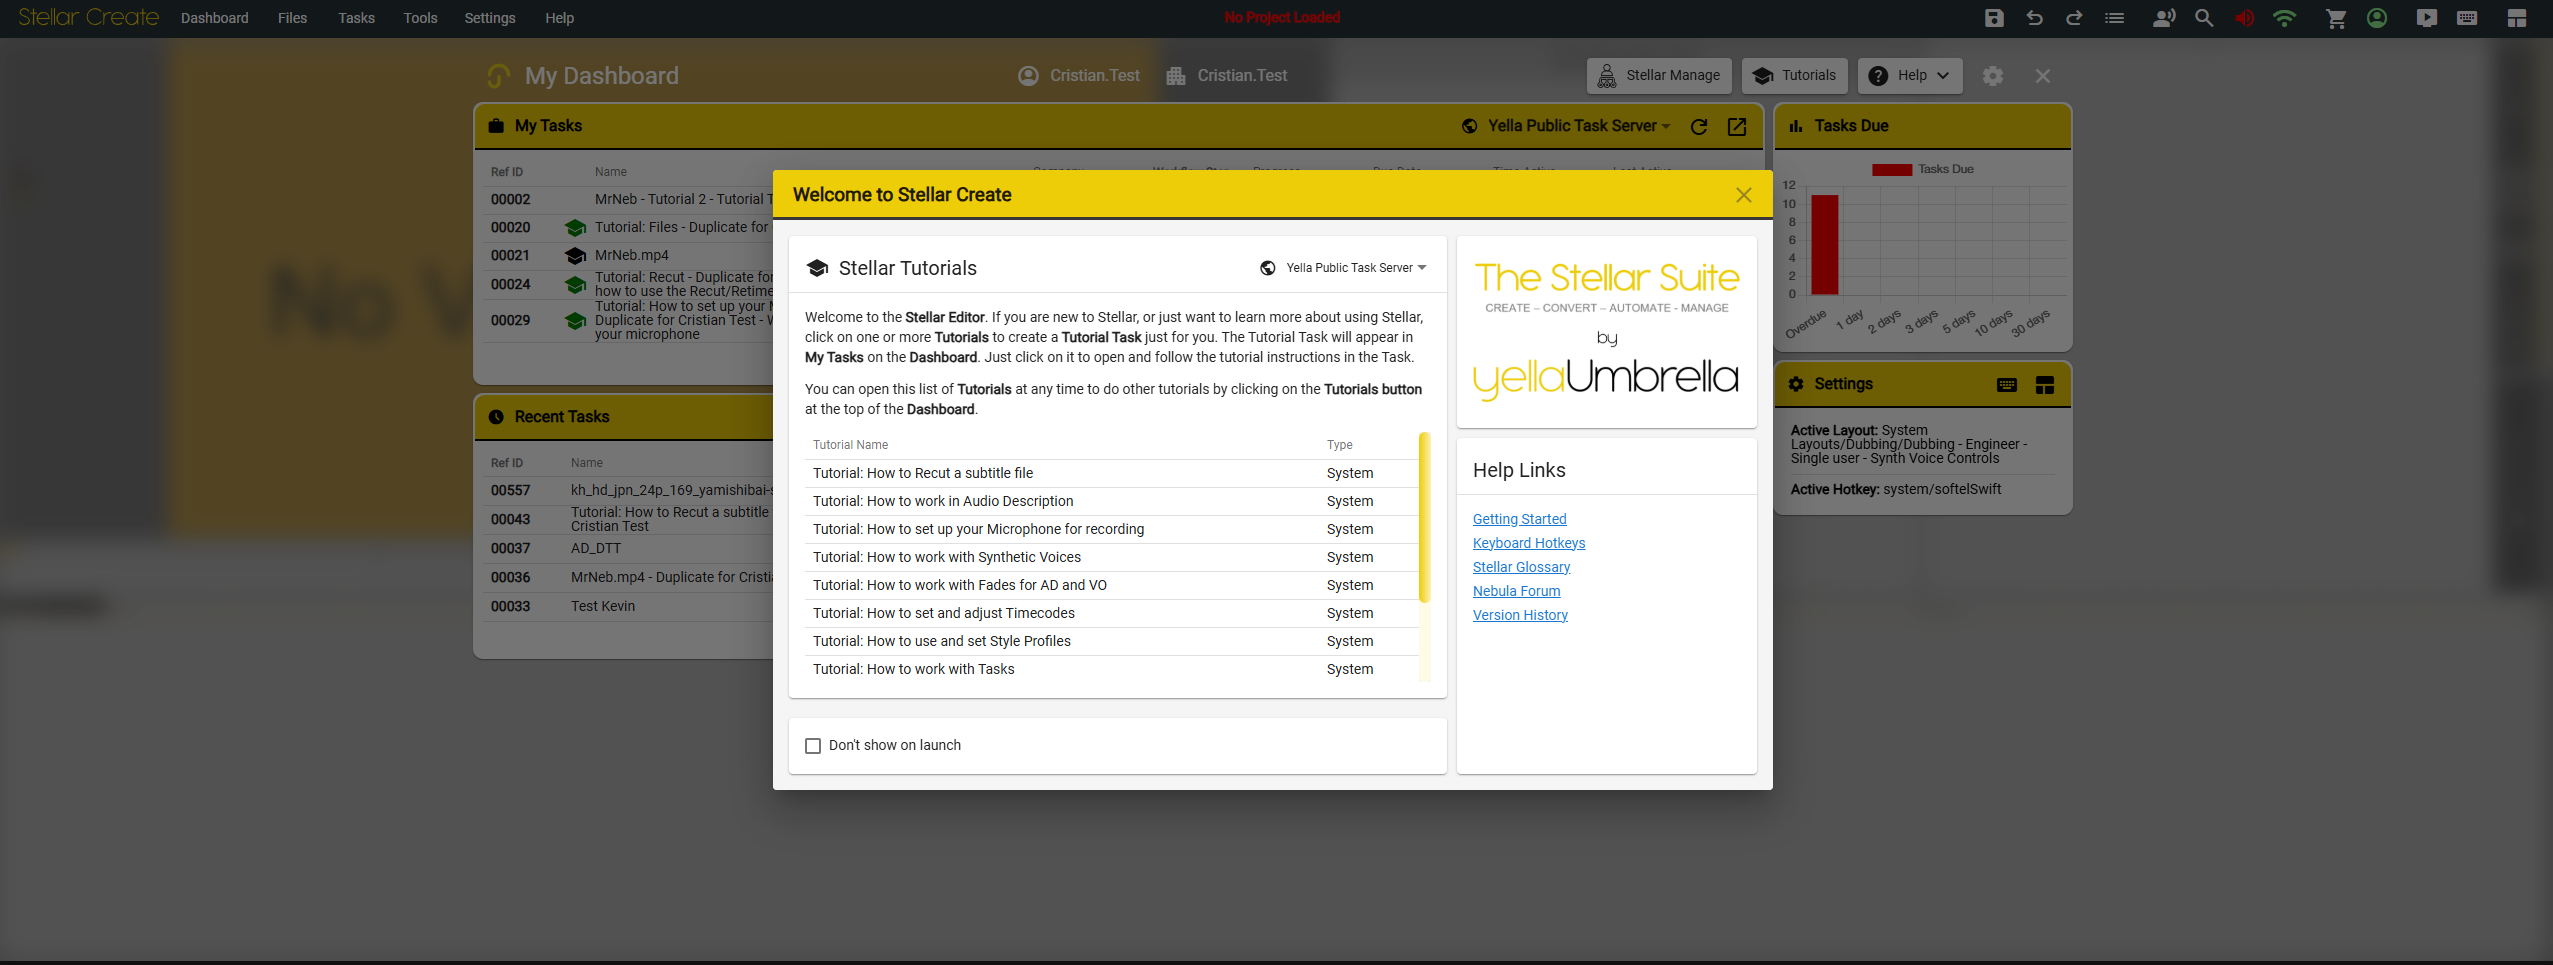Viewport: 2553px width, 965px height.
Task: Open the Tools menu
Action: click(x=420, y=18)
